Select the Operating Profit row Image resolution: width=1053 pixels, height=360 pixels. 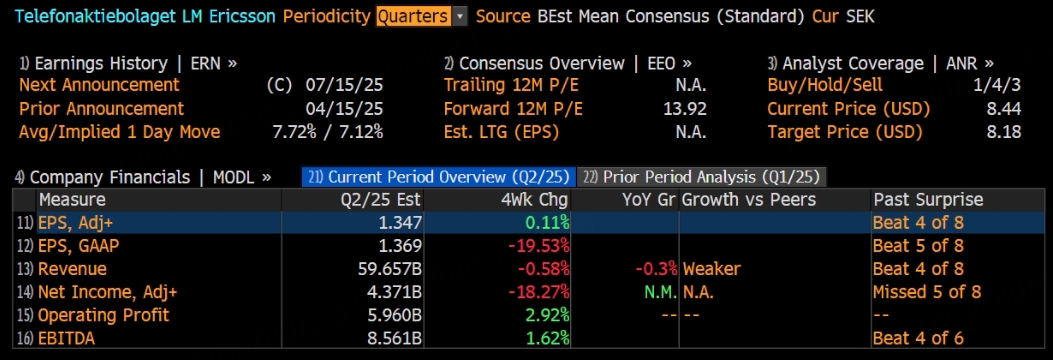pos(529,315)
